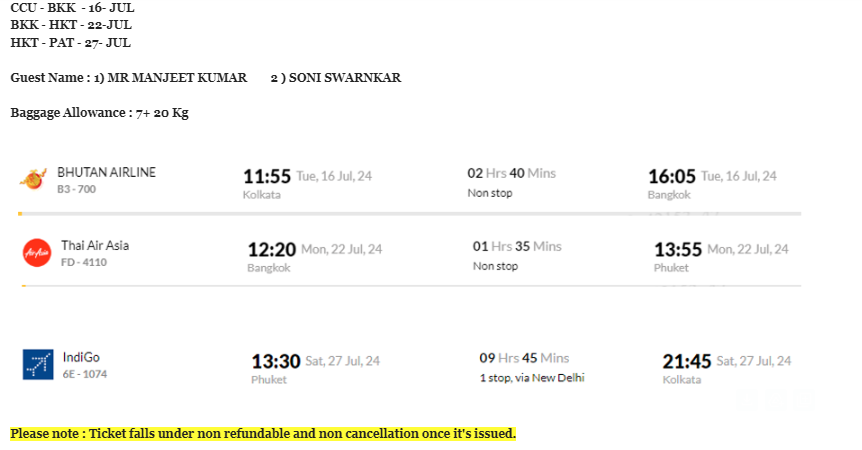This screenshot has width=862, height=450.
Task: Click the Thai Air Asia label
Action: pyautogui.click(x=95, y=246)
